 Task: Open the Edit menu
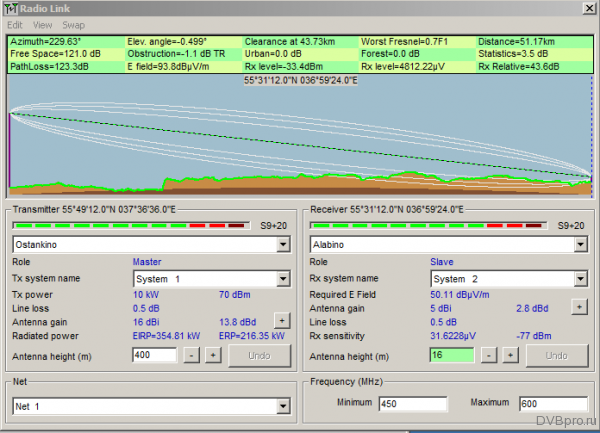pos(15,24)
